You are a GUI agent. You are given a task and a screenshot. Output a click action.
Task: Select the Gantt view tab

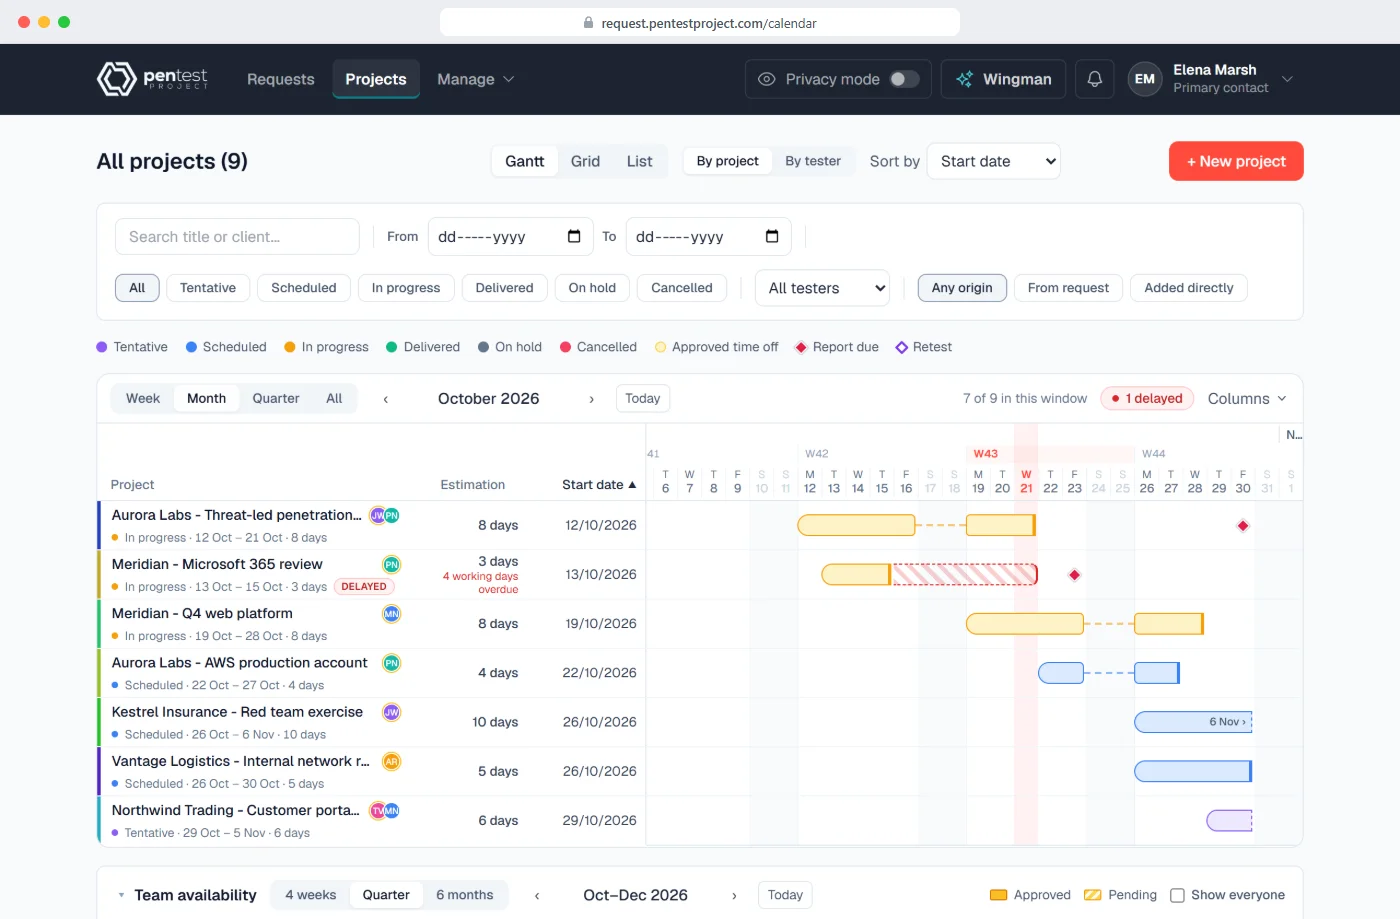pos(525,161)
